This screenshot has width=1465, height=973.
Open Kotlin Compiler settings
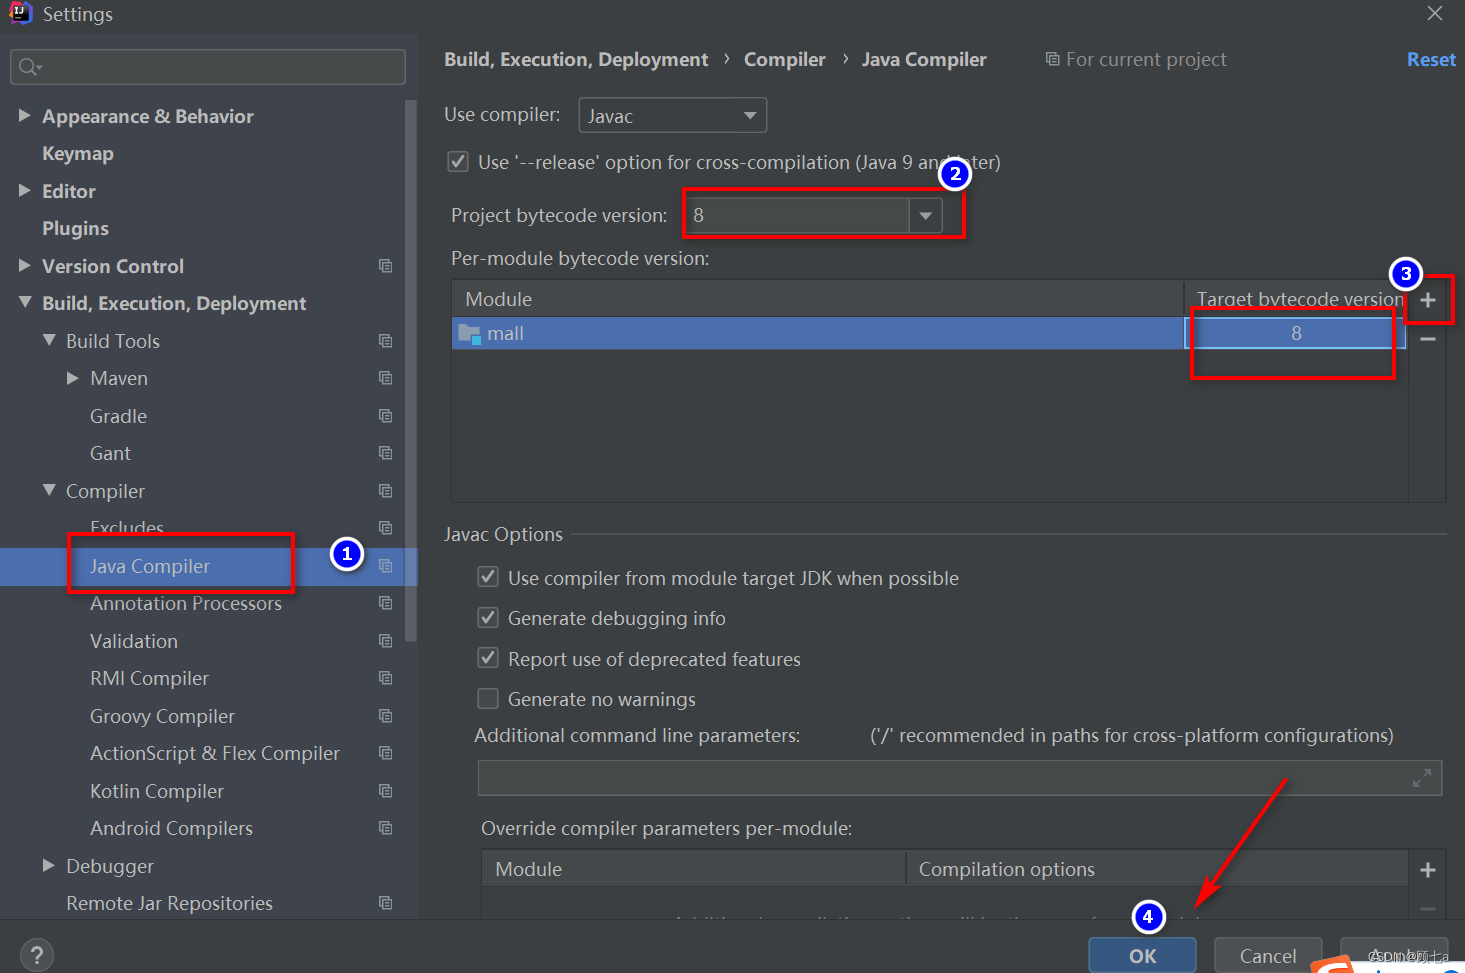157,791
